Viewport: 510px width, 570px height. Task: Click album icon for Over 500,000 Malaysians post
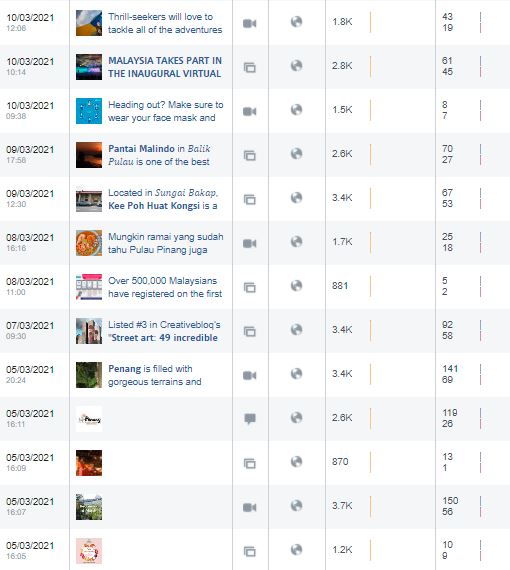[249, 288]
